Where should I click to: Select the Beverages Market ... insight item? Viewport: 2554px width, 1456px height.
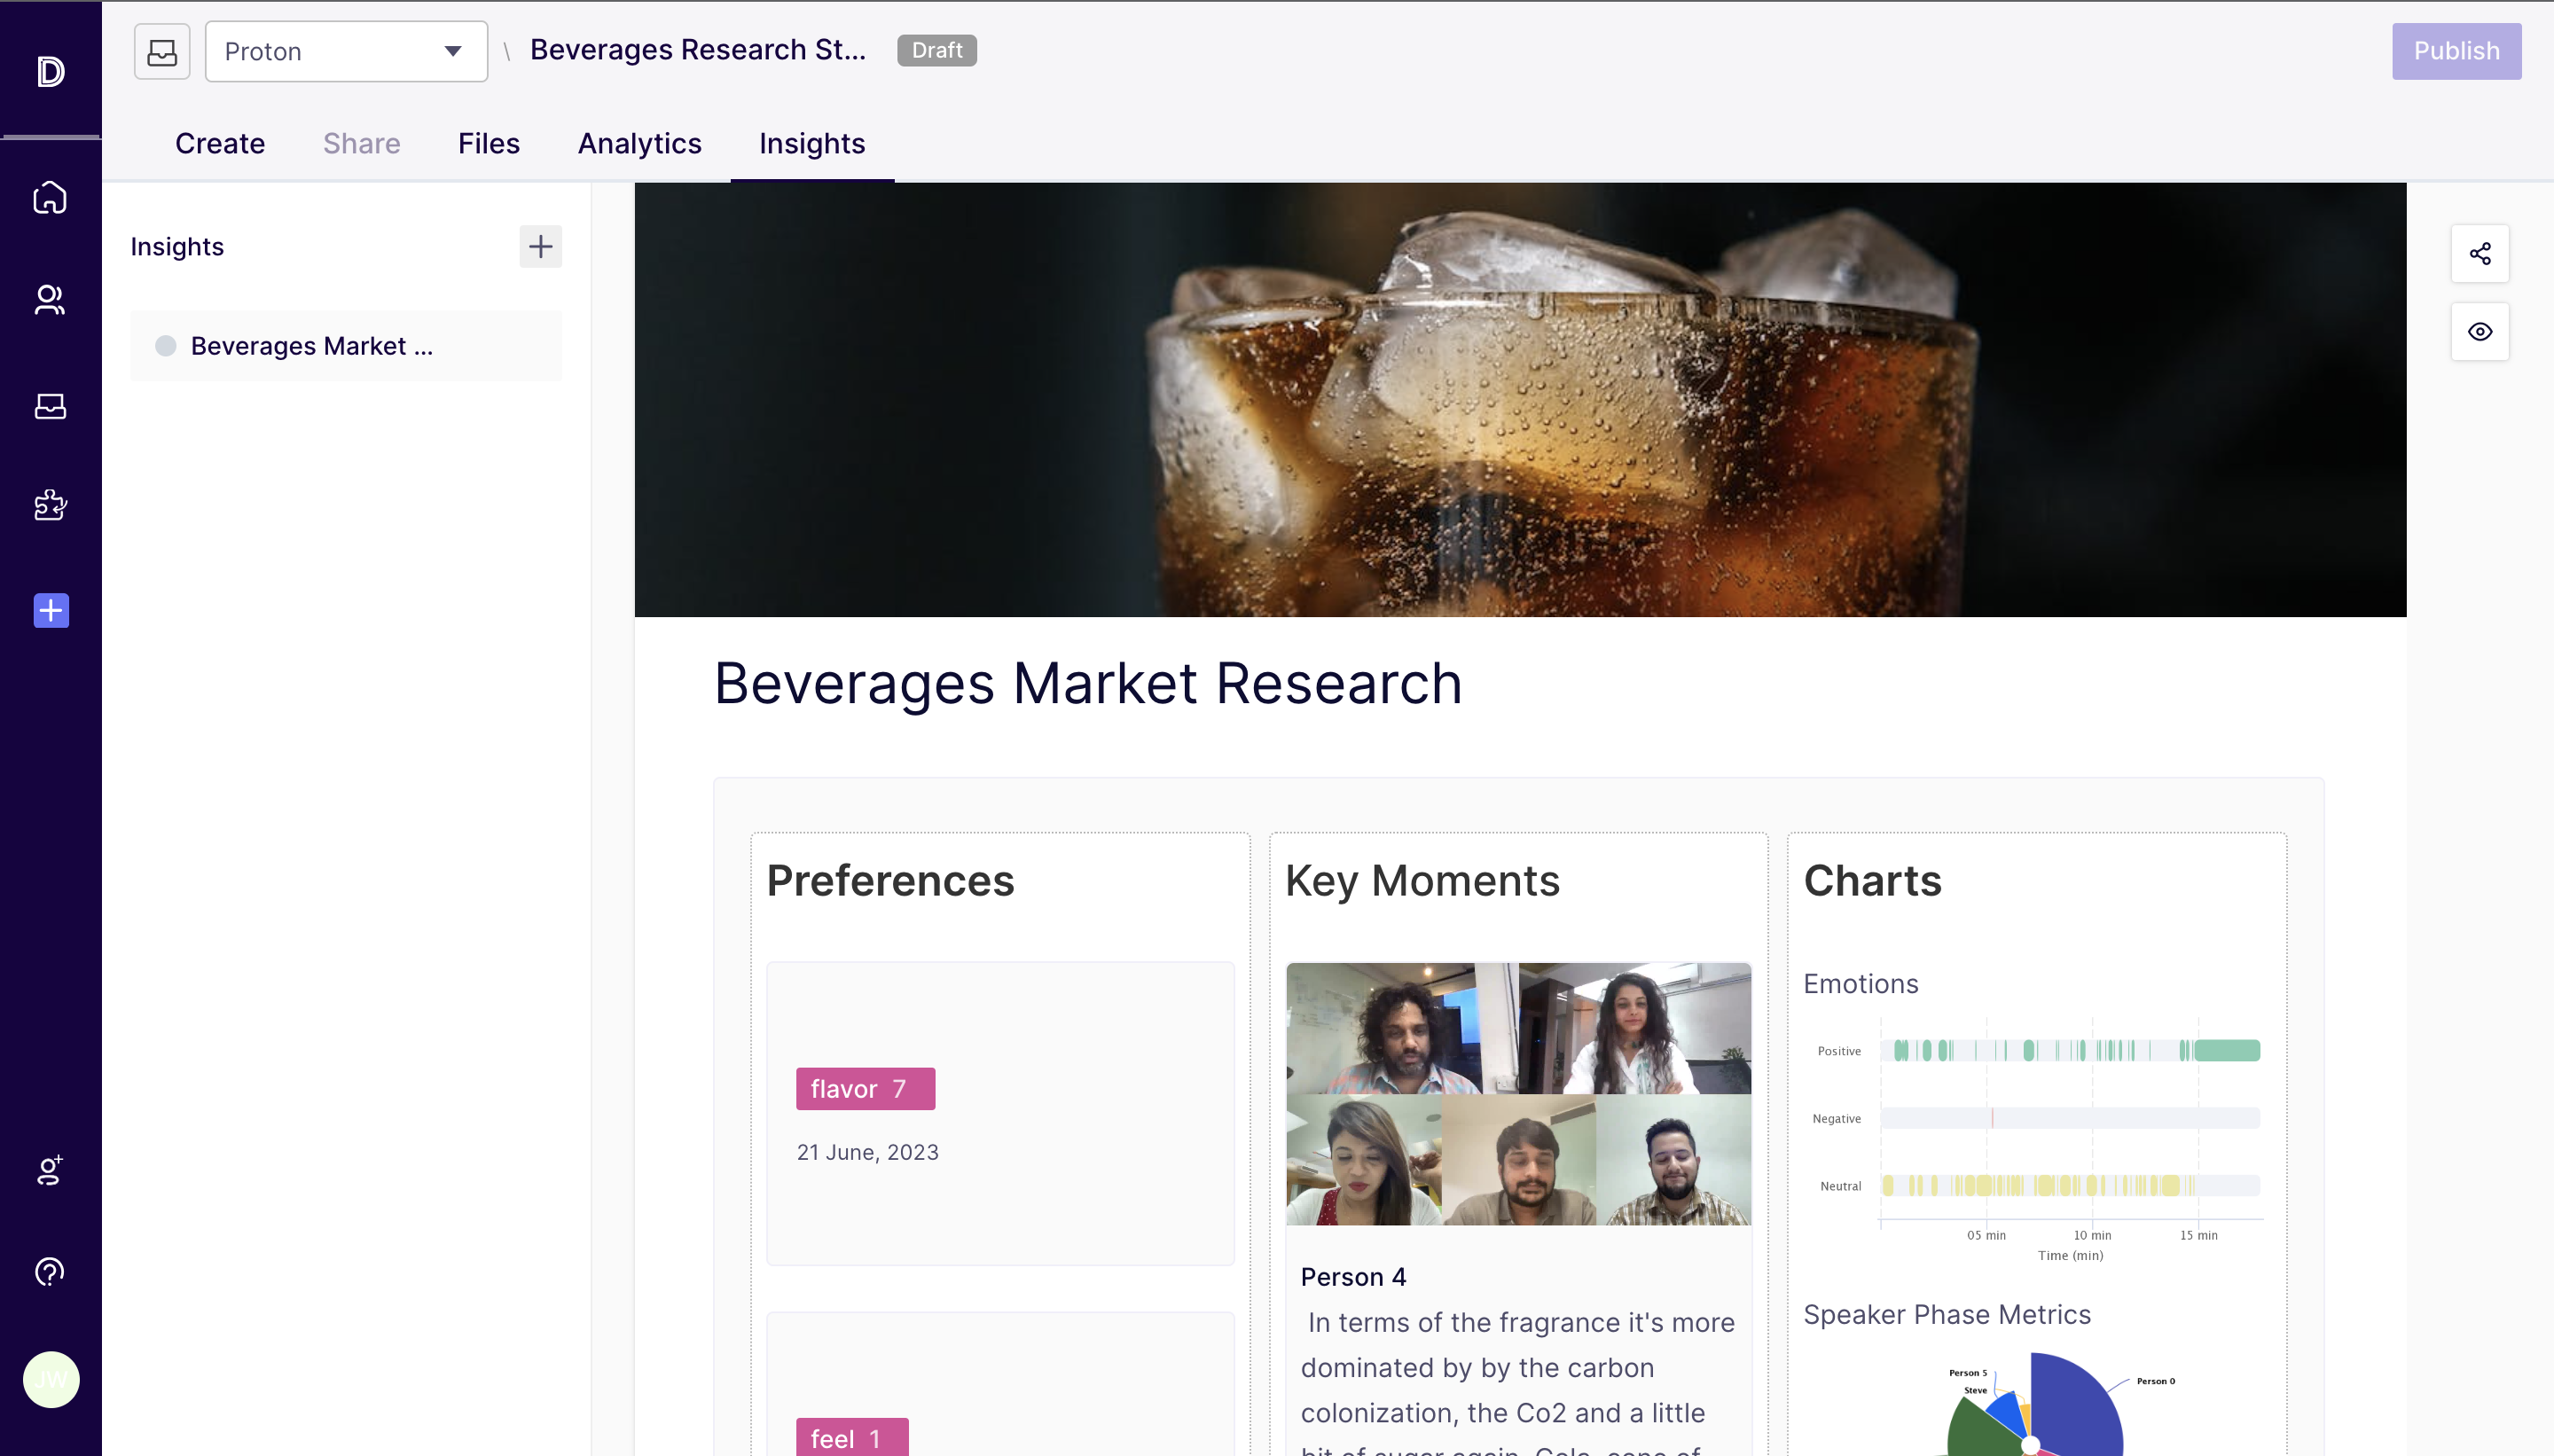pyautogui.click(x=346, y=346)
